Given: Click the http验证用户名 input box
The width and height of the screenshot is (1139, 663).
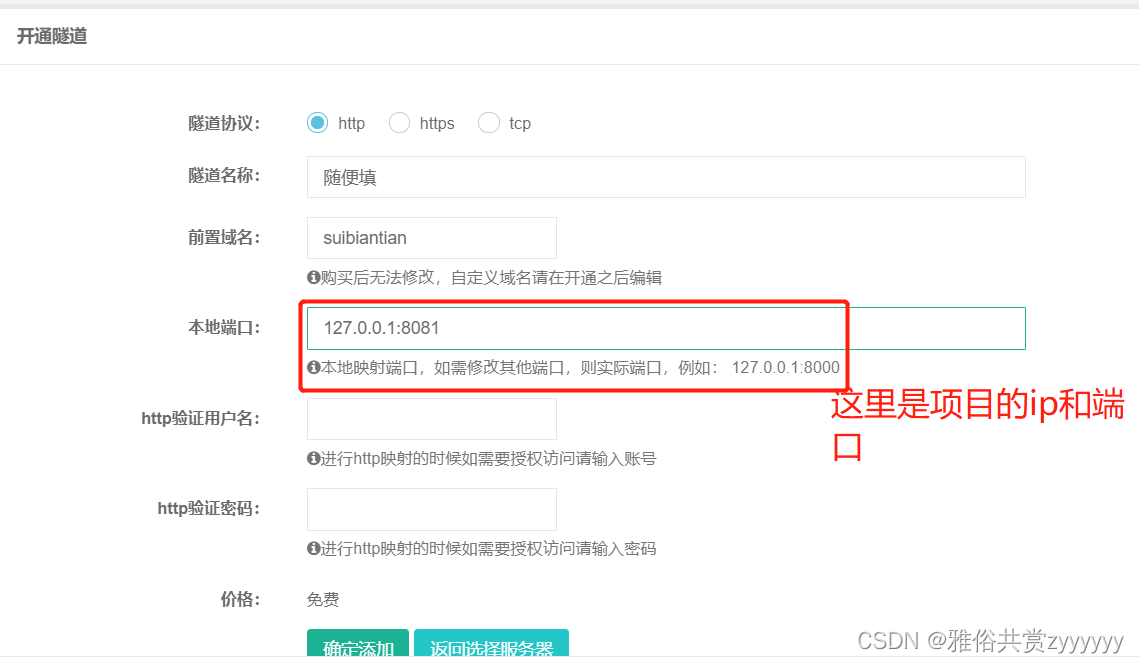Looking at the screenshot, I should pos(431,419).
